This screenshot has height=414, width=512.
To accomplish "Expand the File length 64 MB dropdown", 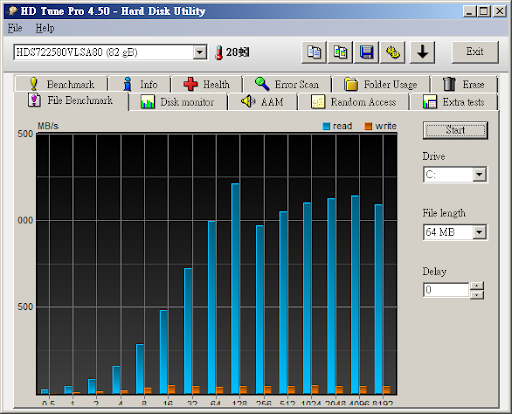I will tap(479, 232).
